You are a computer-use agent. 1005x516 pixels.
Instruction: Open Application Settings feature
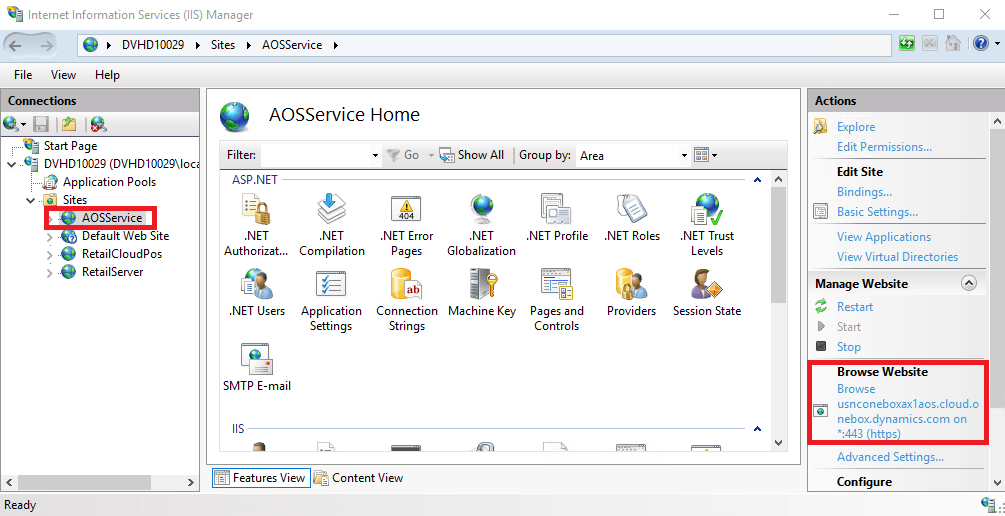click(331, 300)
